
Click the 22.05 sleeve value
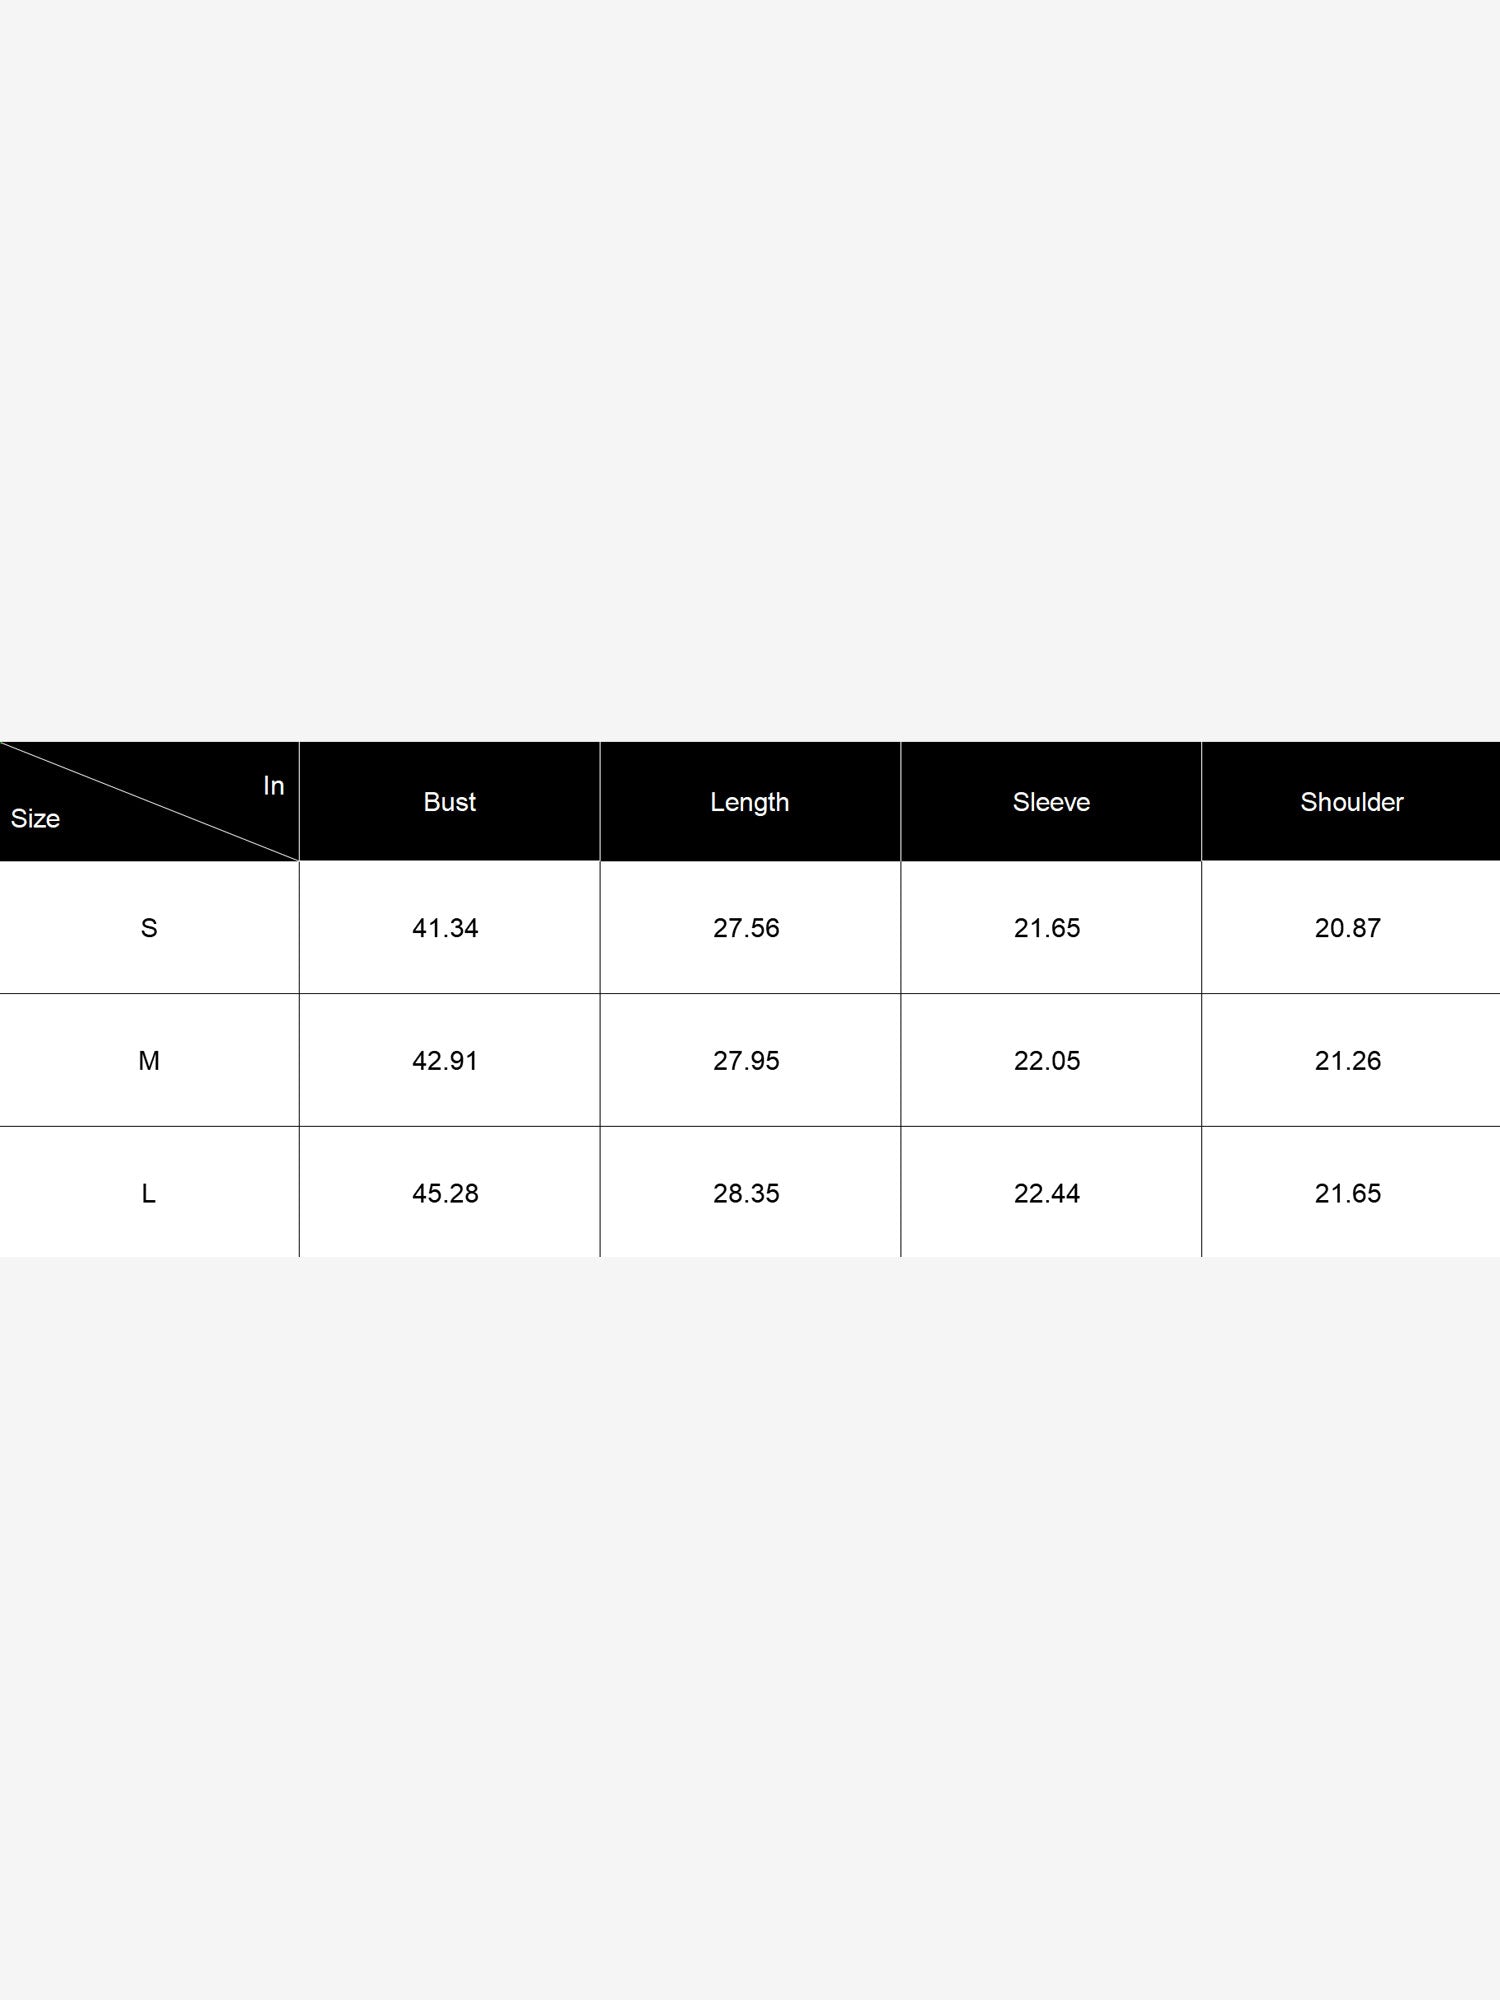pyautogui.click(x=1047, y=1061)
